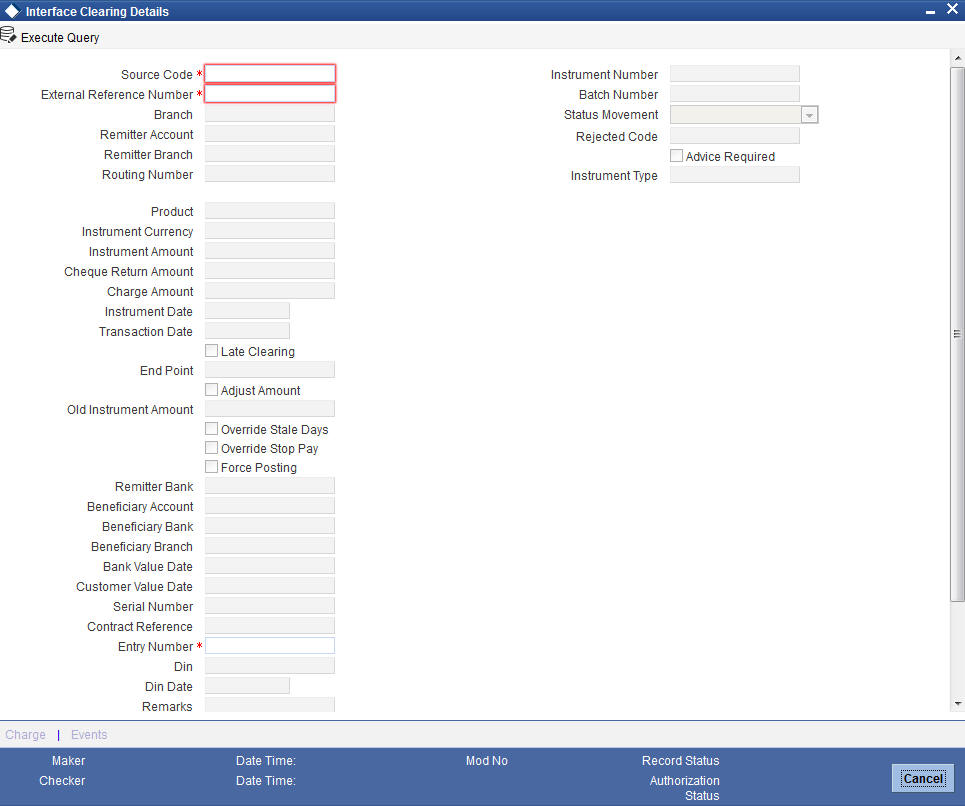Click the Cheque Return Amount field

pyautogui.click(x=270, y=271)
